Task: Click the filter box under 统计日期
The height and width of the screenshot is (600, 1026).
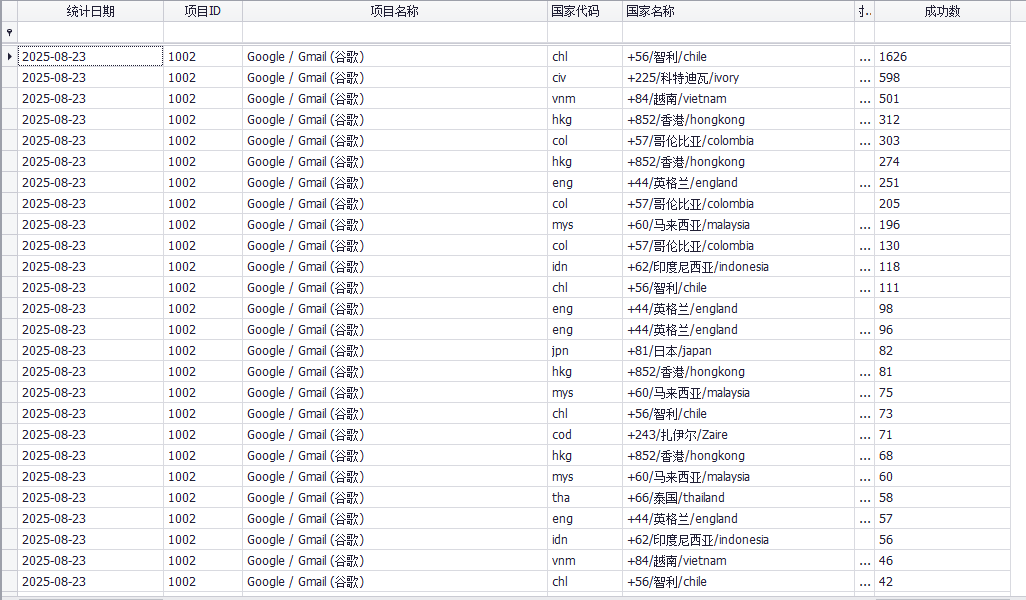Action: (90, 32)
